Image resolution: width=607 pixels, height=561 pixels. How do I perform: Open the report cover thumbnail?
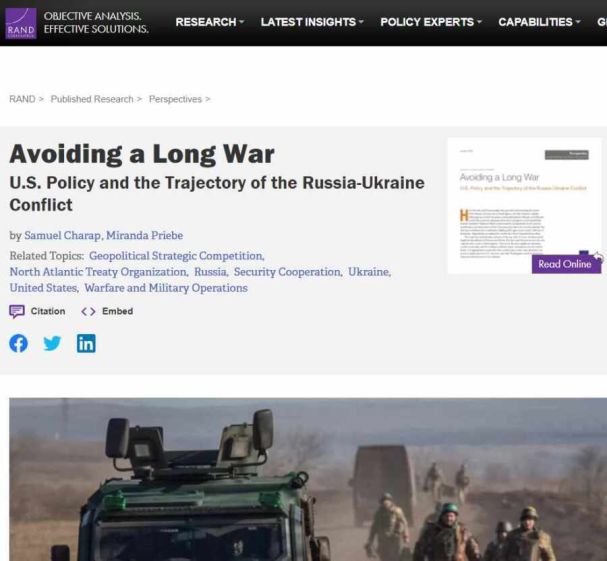coord(524,206)
